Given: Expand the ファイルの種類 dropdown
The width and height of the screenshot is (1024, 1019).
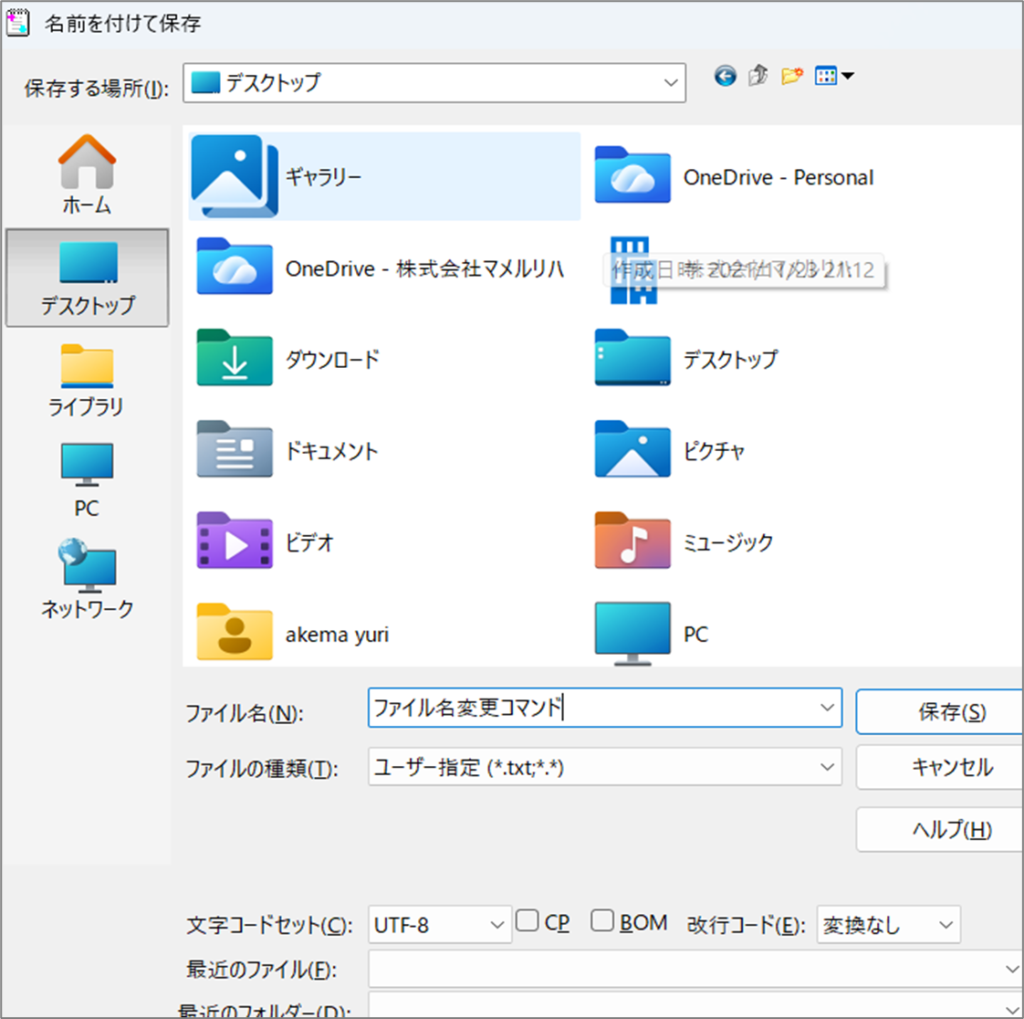Looking at the screenshot, I should coord(827,767).
